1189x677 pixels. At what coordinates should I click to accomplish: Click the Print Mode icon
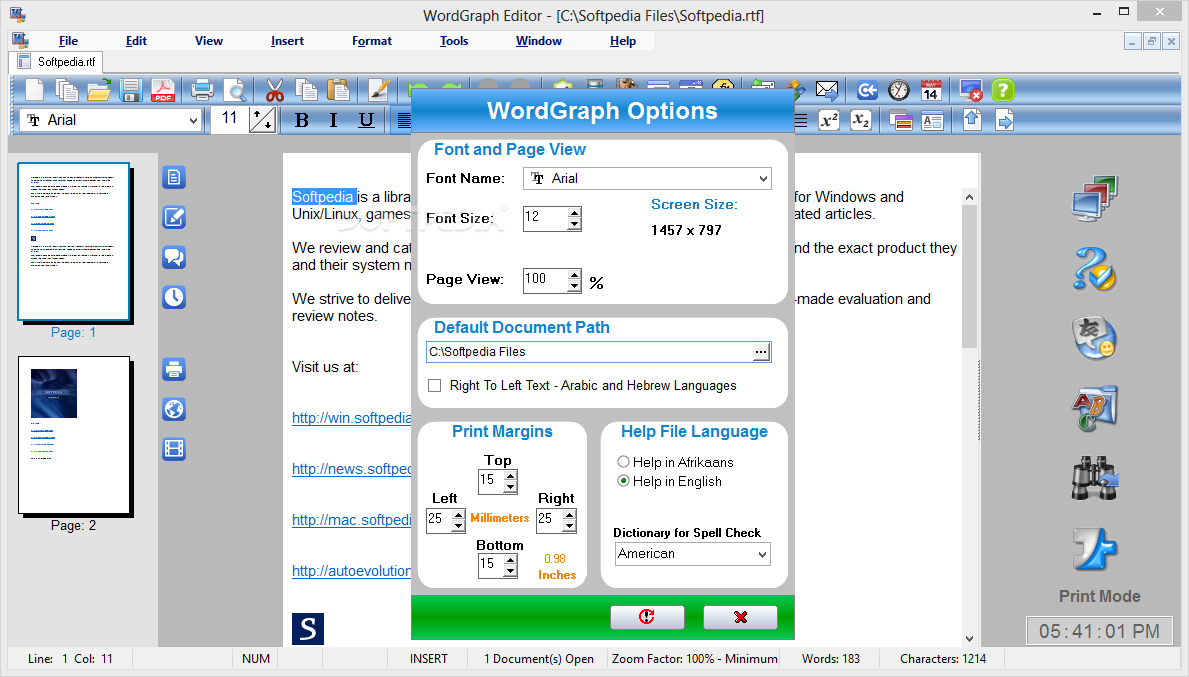click(1095, 549)
